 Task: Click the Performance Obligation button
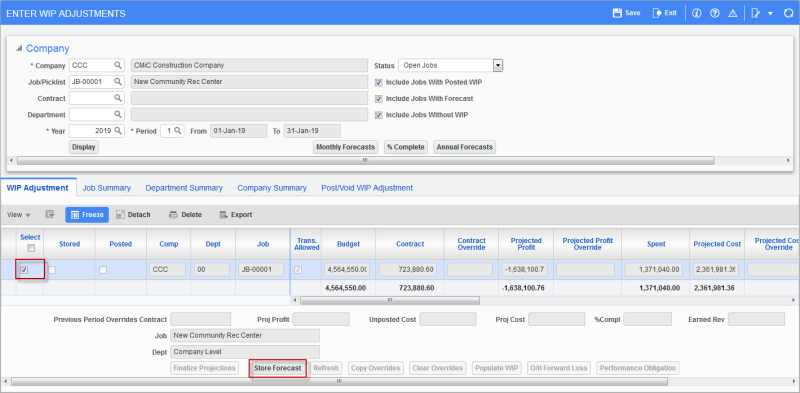pos(638,368)
